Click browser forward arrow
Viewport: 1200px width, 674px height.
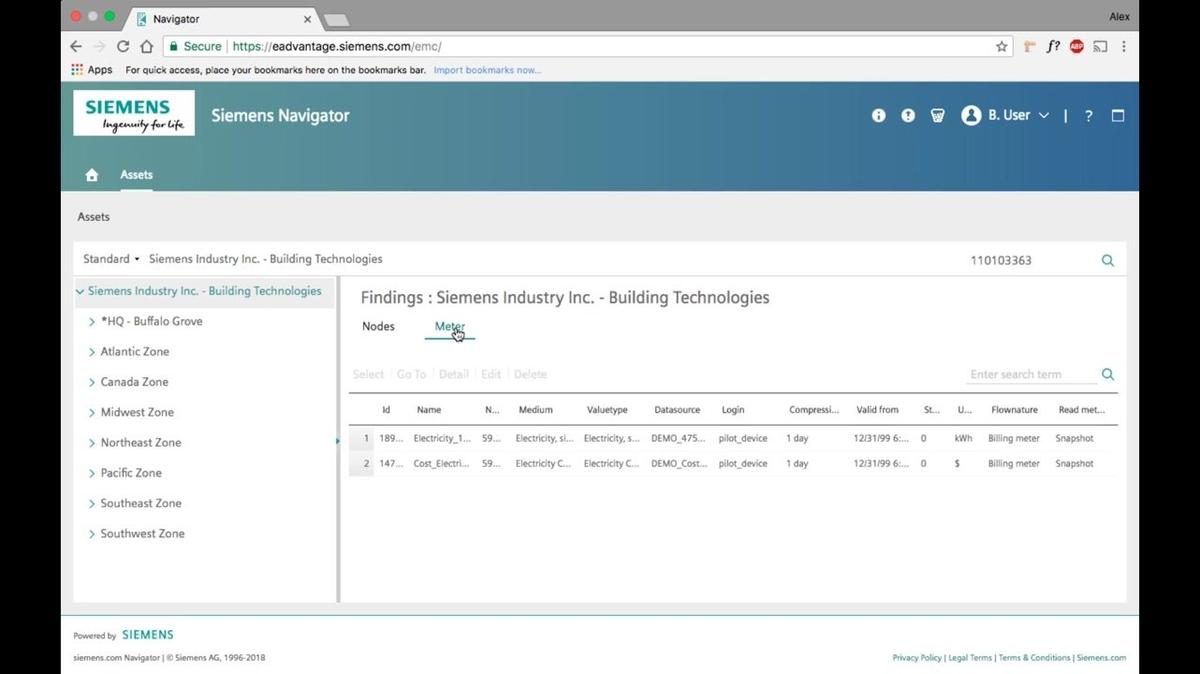(x=99, y=46)
